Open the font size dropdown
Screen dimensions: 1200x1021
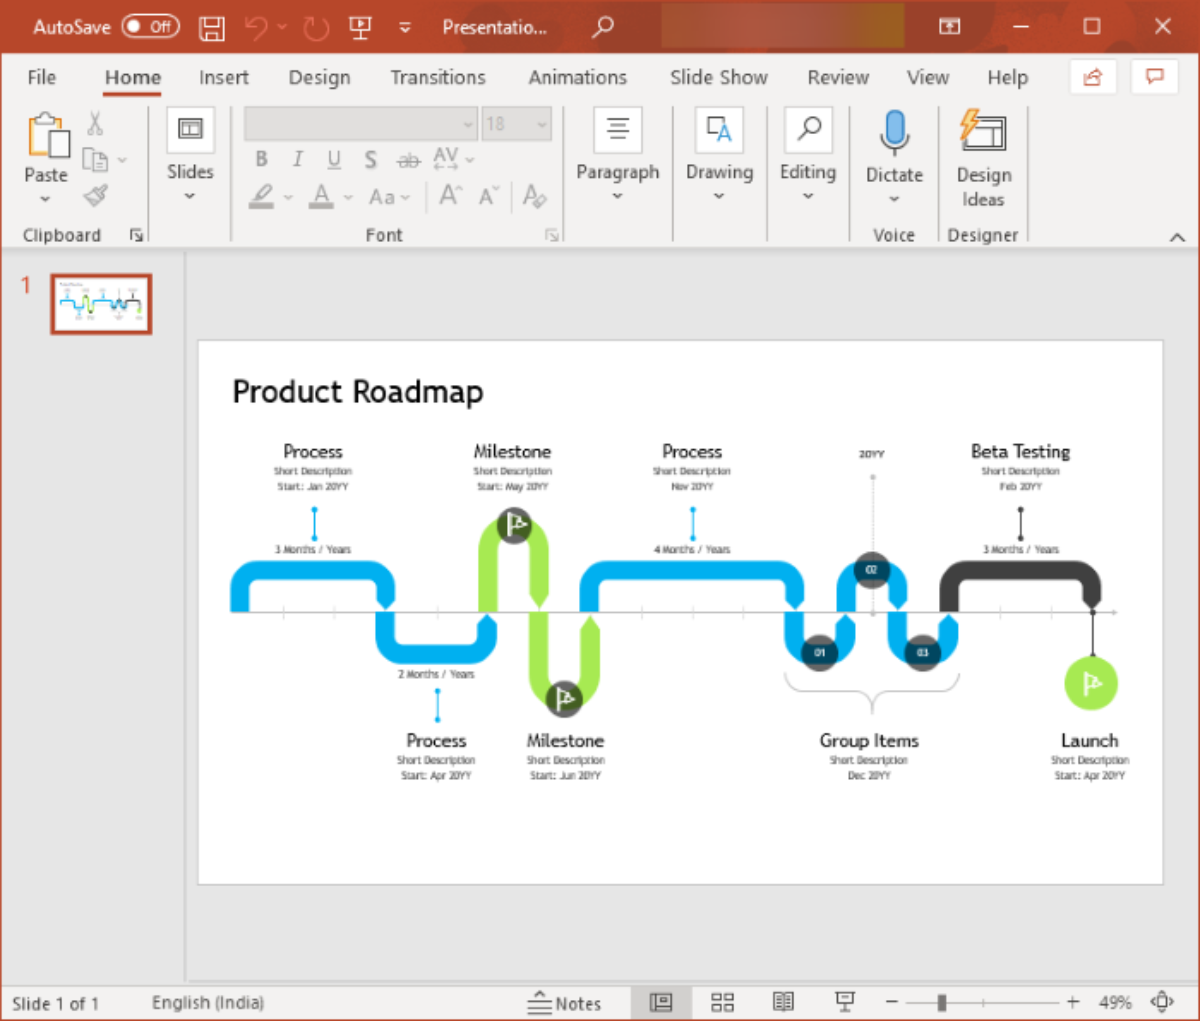click(x=542, y=124)
